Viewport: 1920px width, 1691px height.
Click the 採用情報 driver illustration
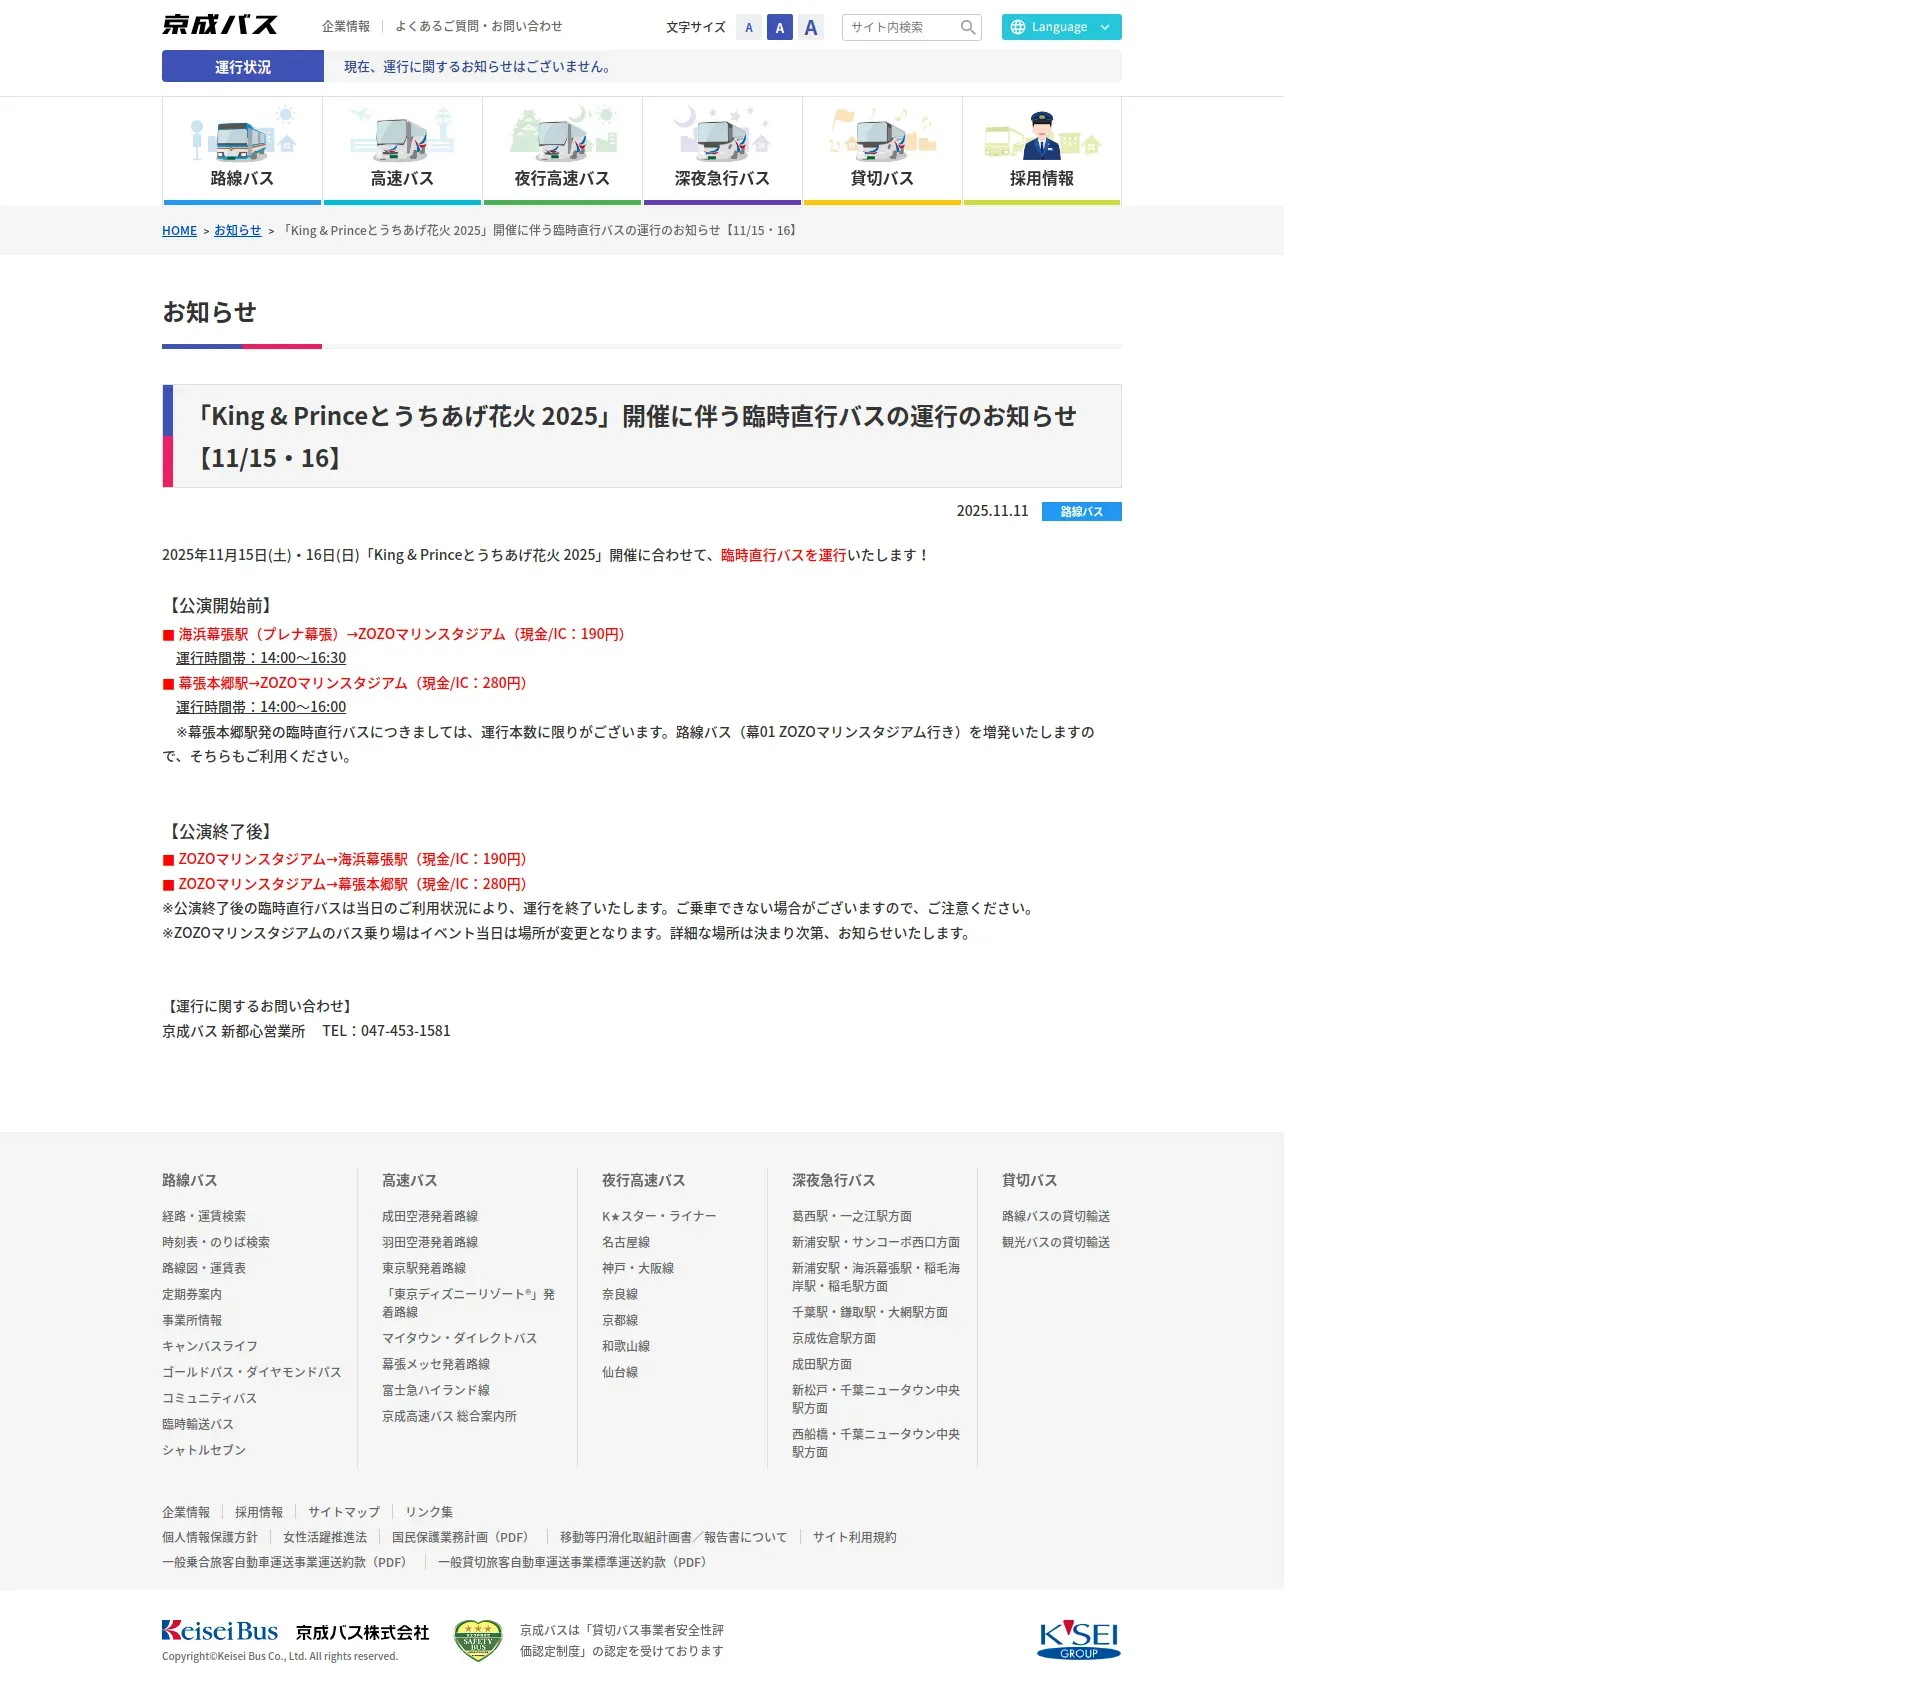(x=1042, y=138)
